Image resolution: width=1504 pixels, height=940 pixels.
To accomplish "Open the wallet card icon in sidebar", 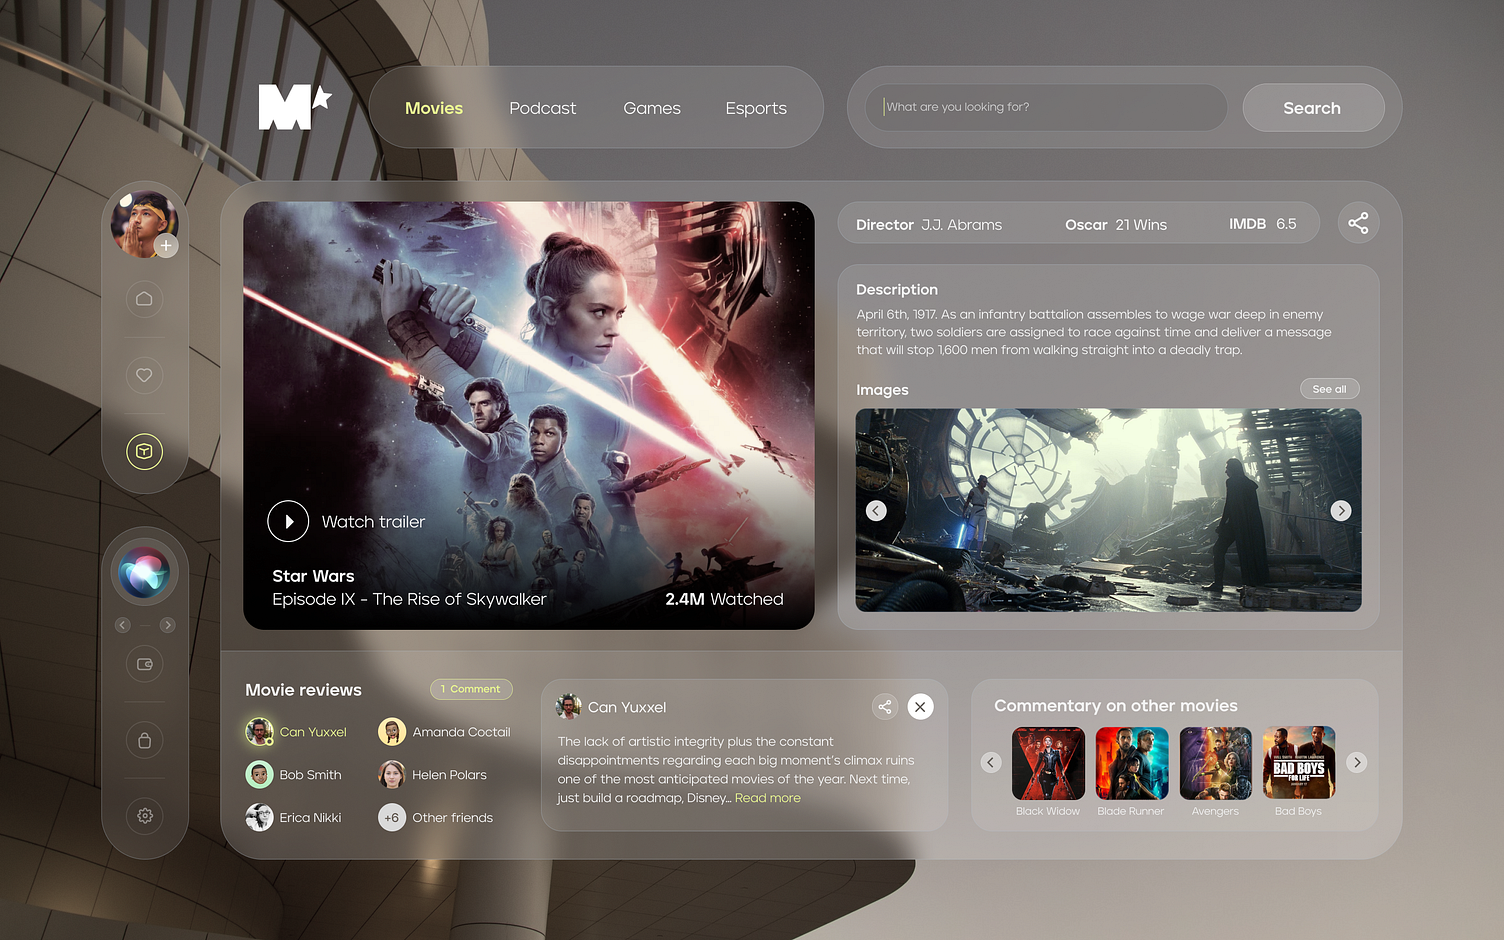I will click(144, 664).
